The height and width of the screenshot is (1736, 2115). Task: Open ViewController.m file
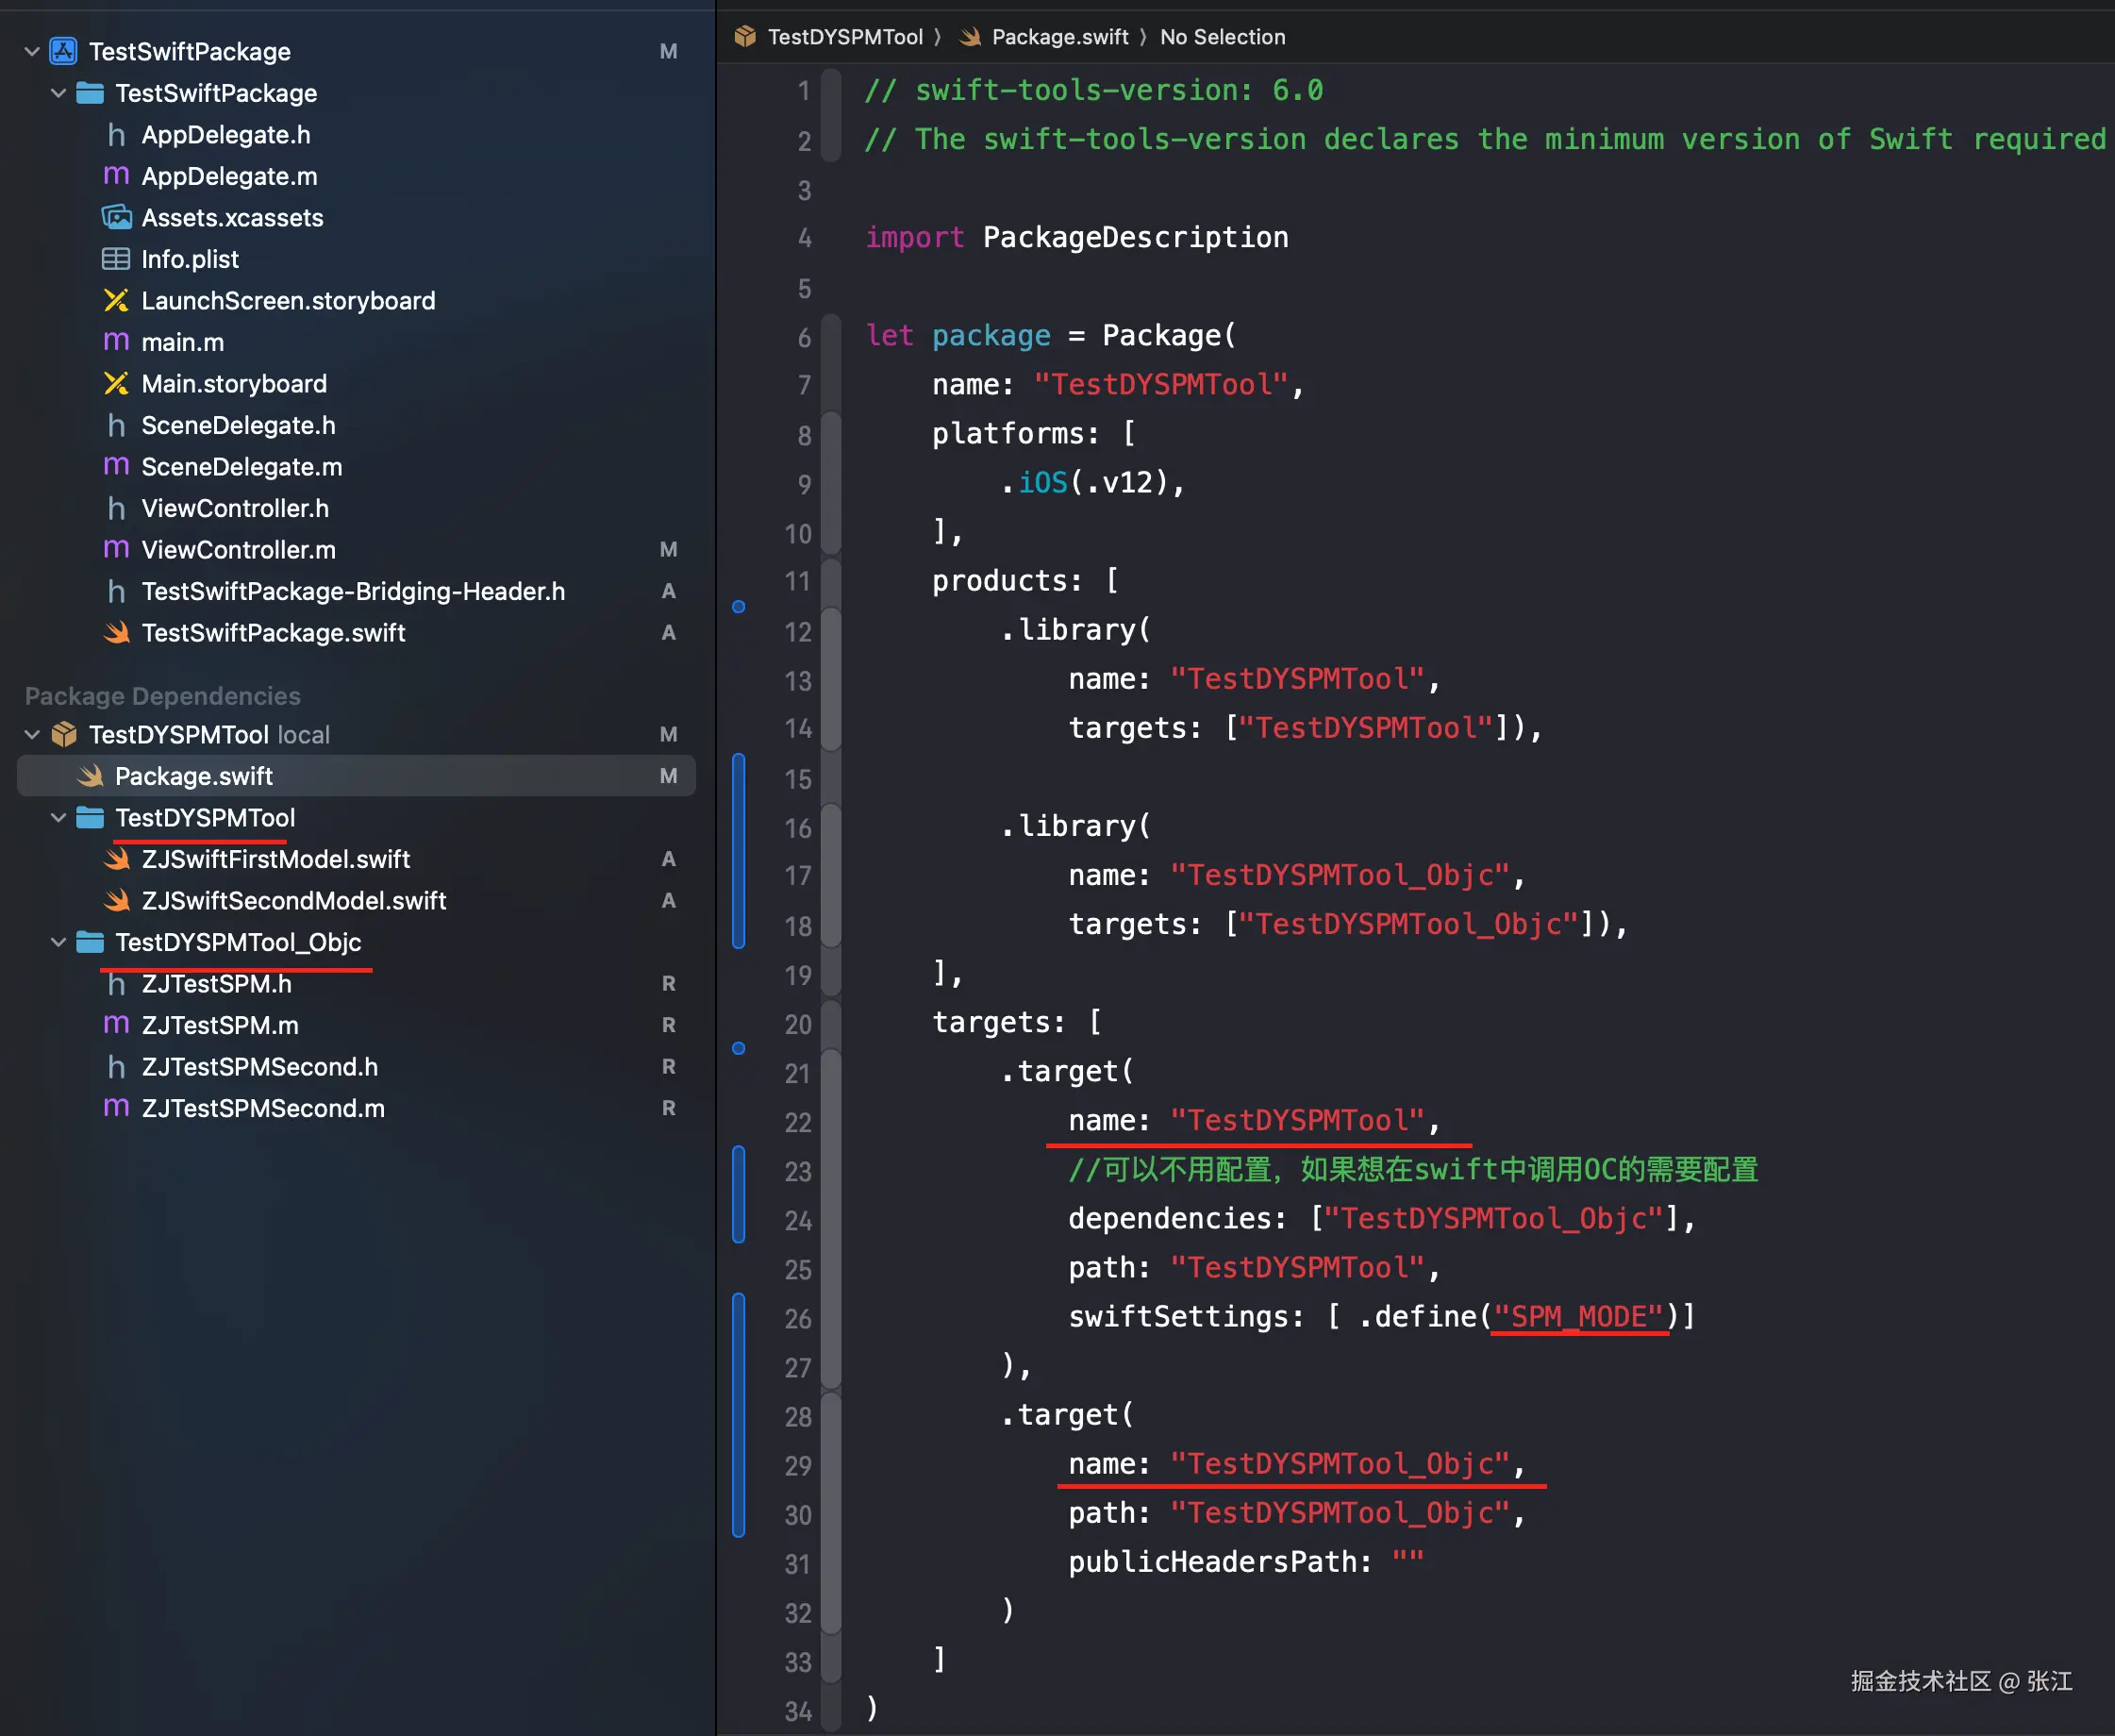[x=238, y=549]
